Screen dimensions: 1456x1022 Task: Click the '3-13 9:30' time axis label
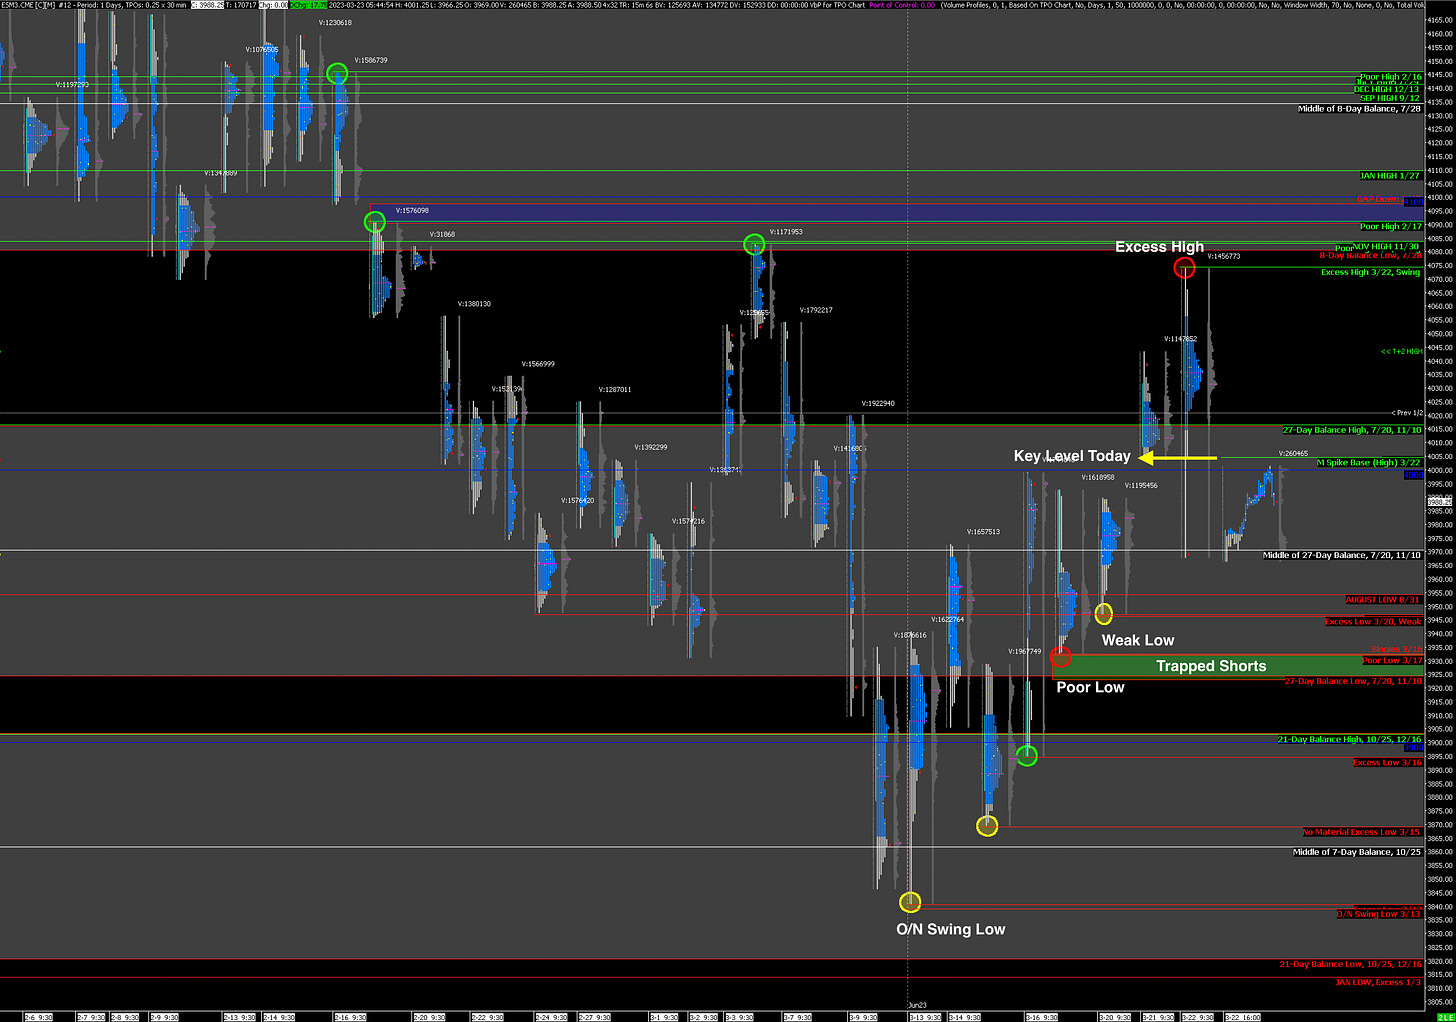(924, 1017)
